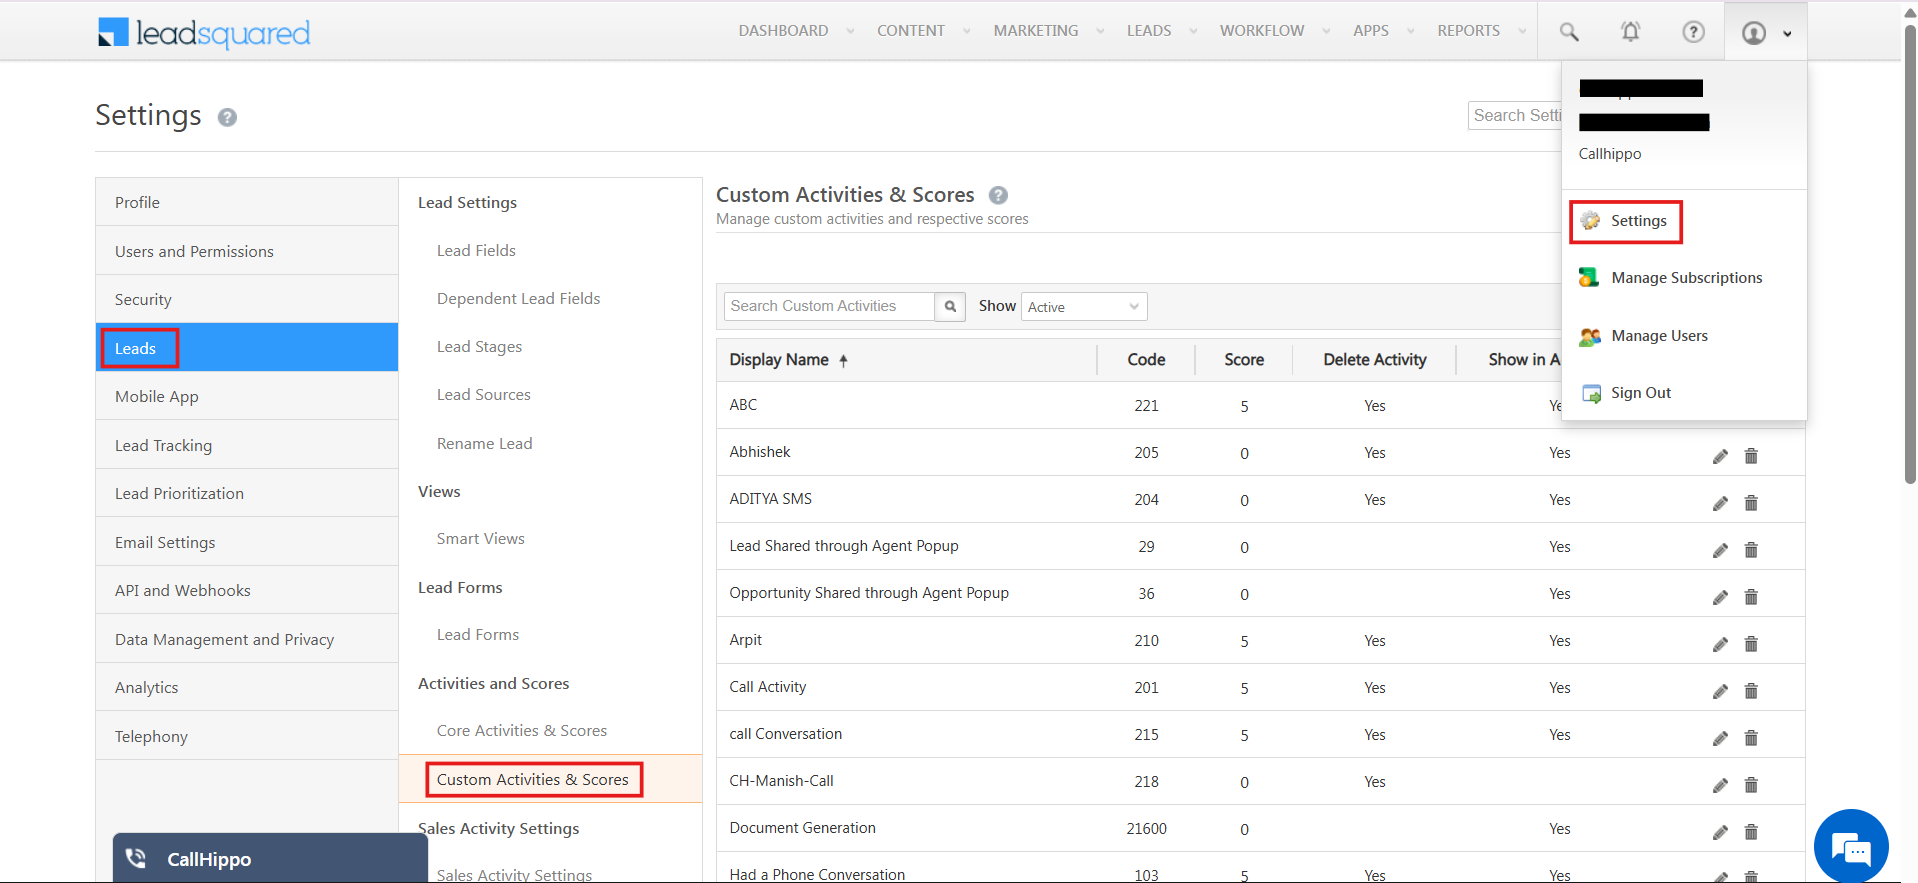1918x883 pixels.
Task: Edit the Document Generation activity
Action: click(1720, 832)
